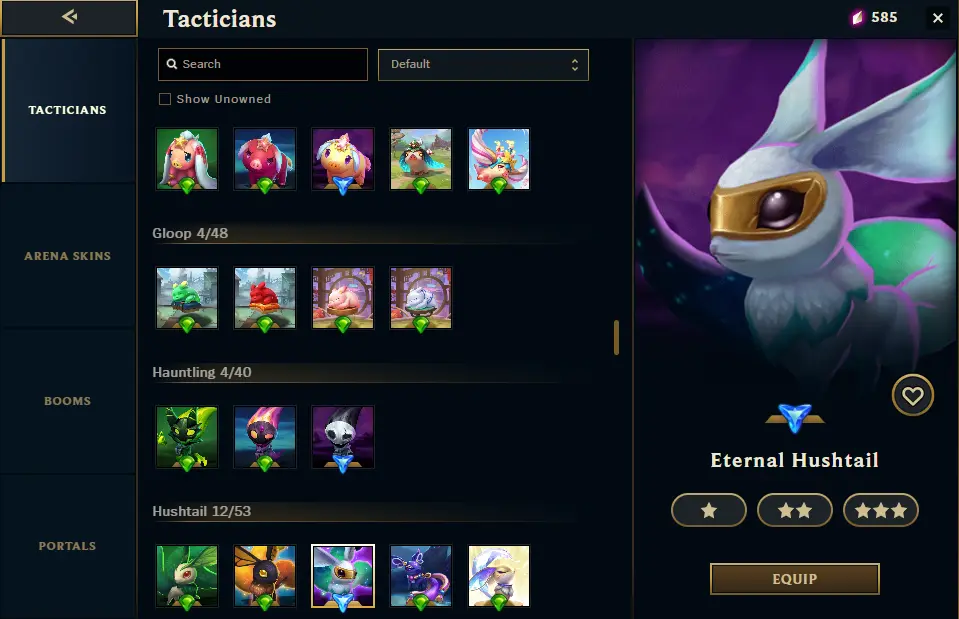
Task: Click the tactician list scrollbar handle
Action: 616,337
